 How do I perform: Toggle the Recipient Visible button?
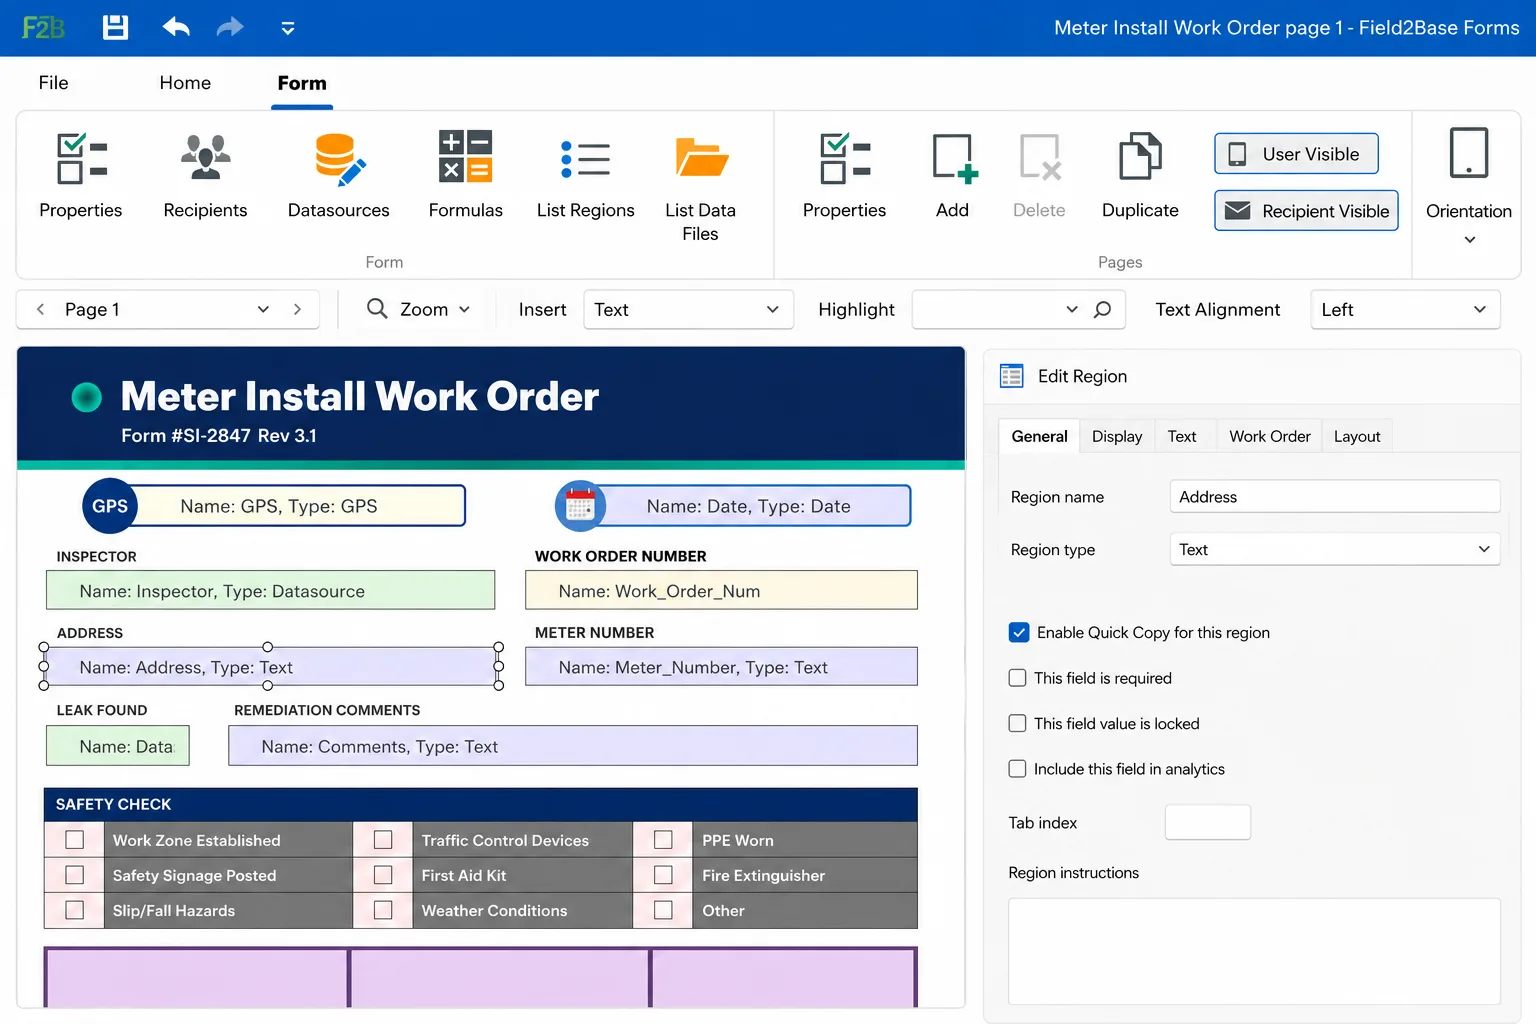pos(1307,211)
